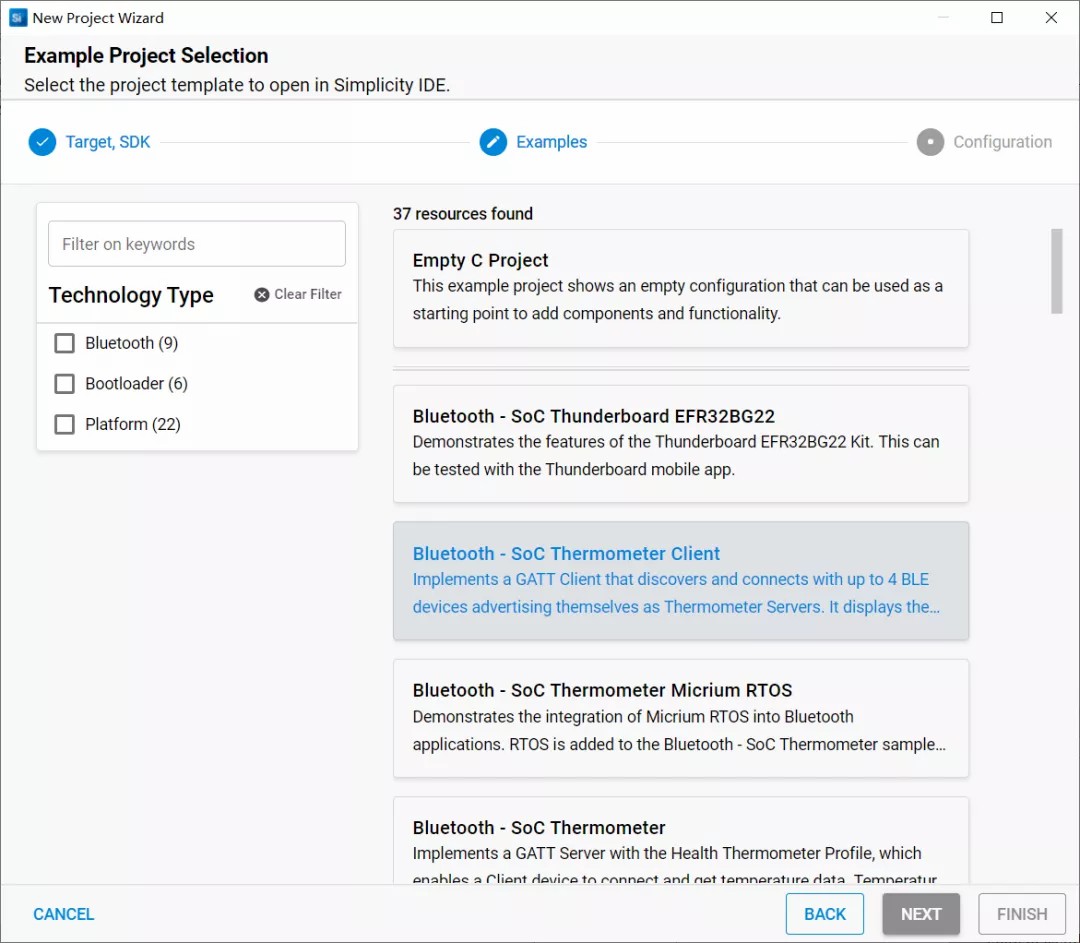Check the Bootloader (6) filter checkbox
Screen dimensions: 1080x943
point(65,384)
